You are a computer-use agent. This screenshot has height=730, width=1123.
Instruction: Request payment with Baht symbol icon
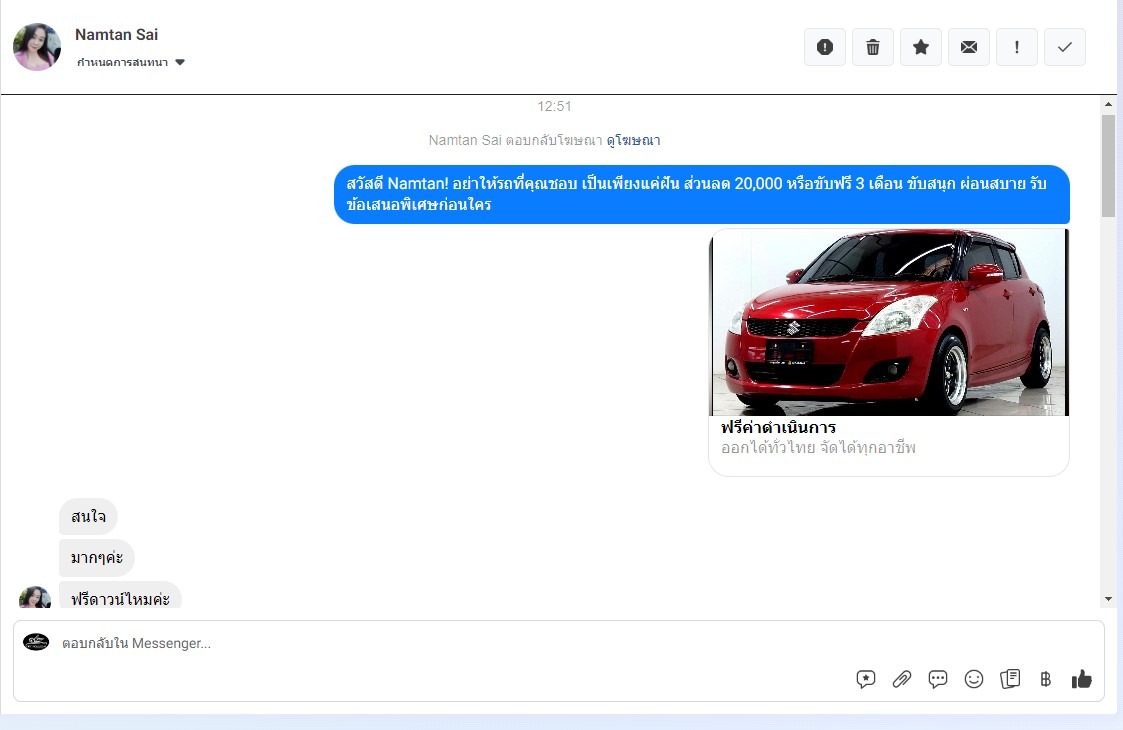pos(1046,680)
